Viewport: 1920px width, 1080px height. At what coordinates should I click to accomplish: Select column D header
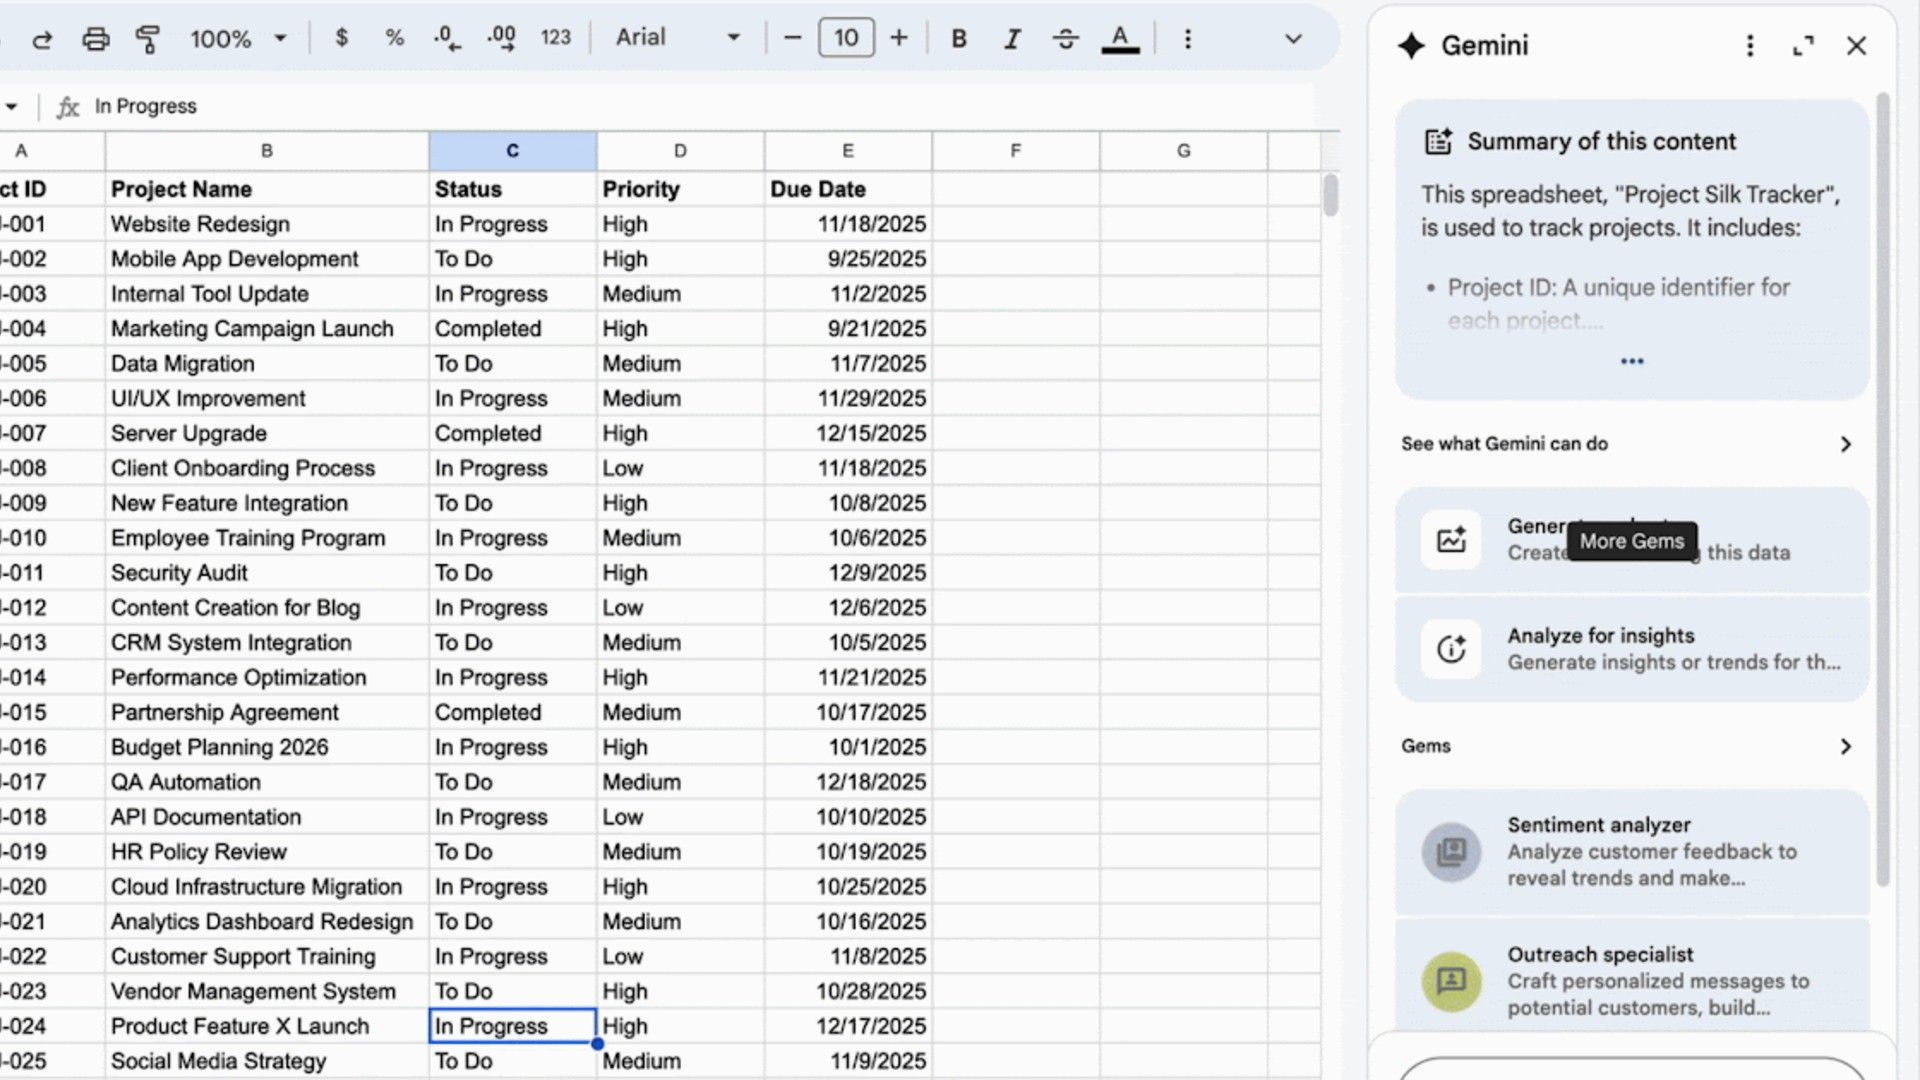point(680,151)
